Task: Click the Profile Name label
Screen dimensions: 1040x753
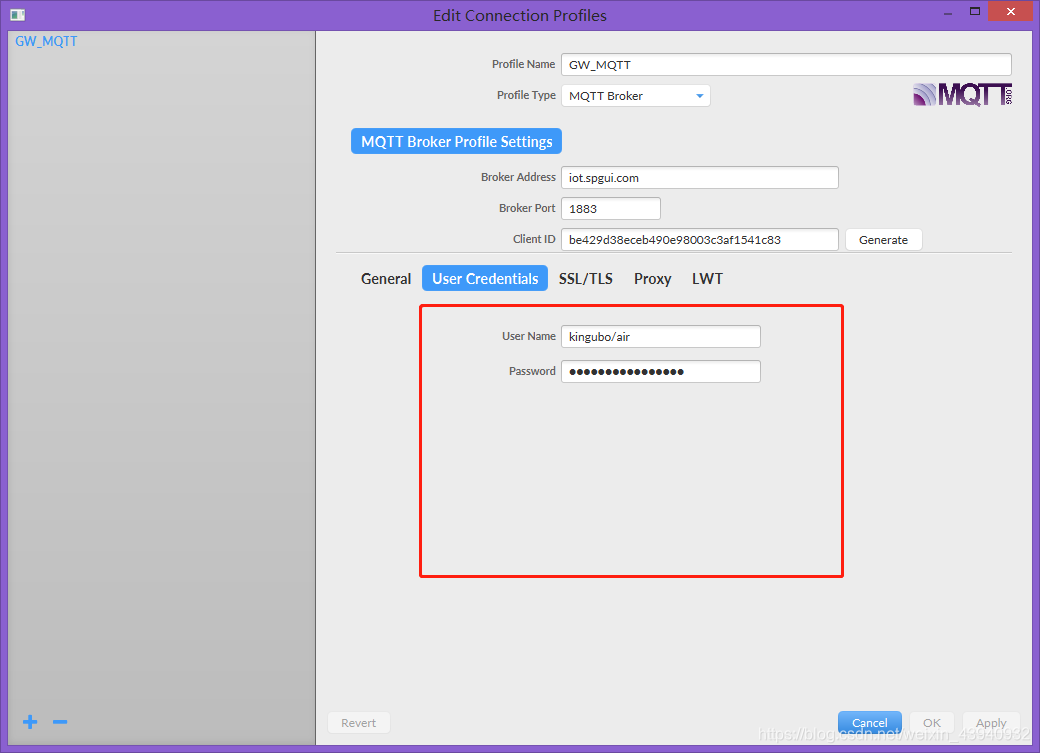Action: 523,64
